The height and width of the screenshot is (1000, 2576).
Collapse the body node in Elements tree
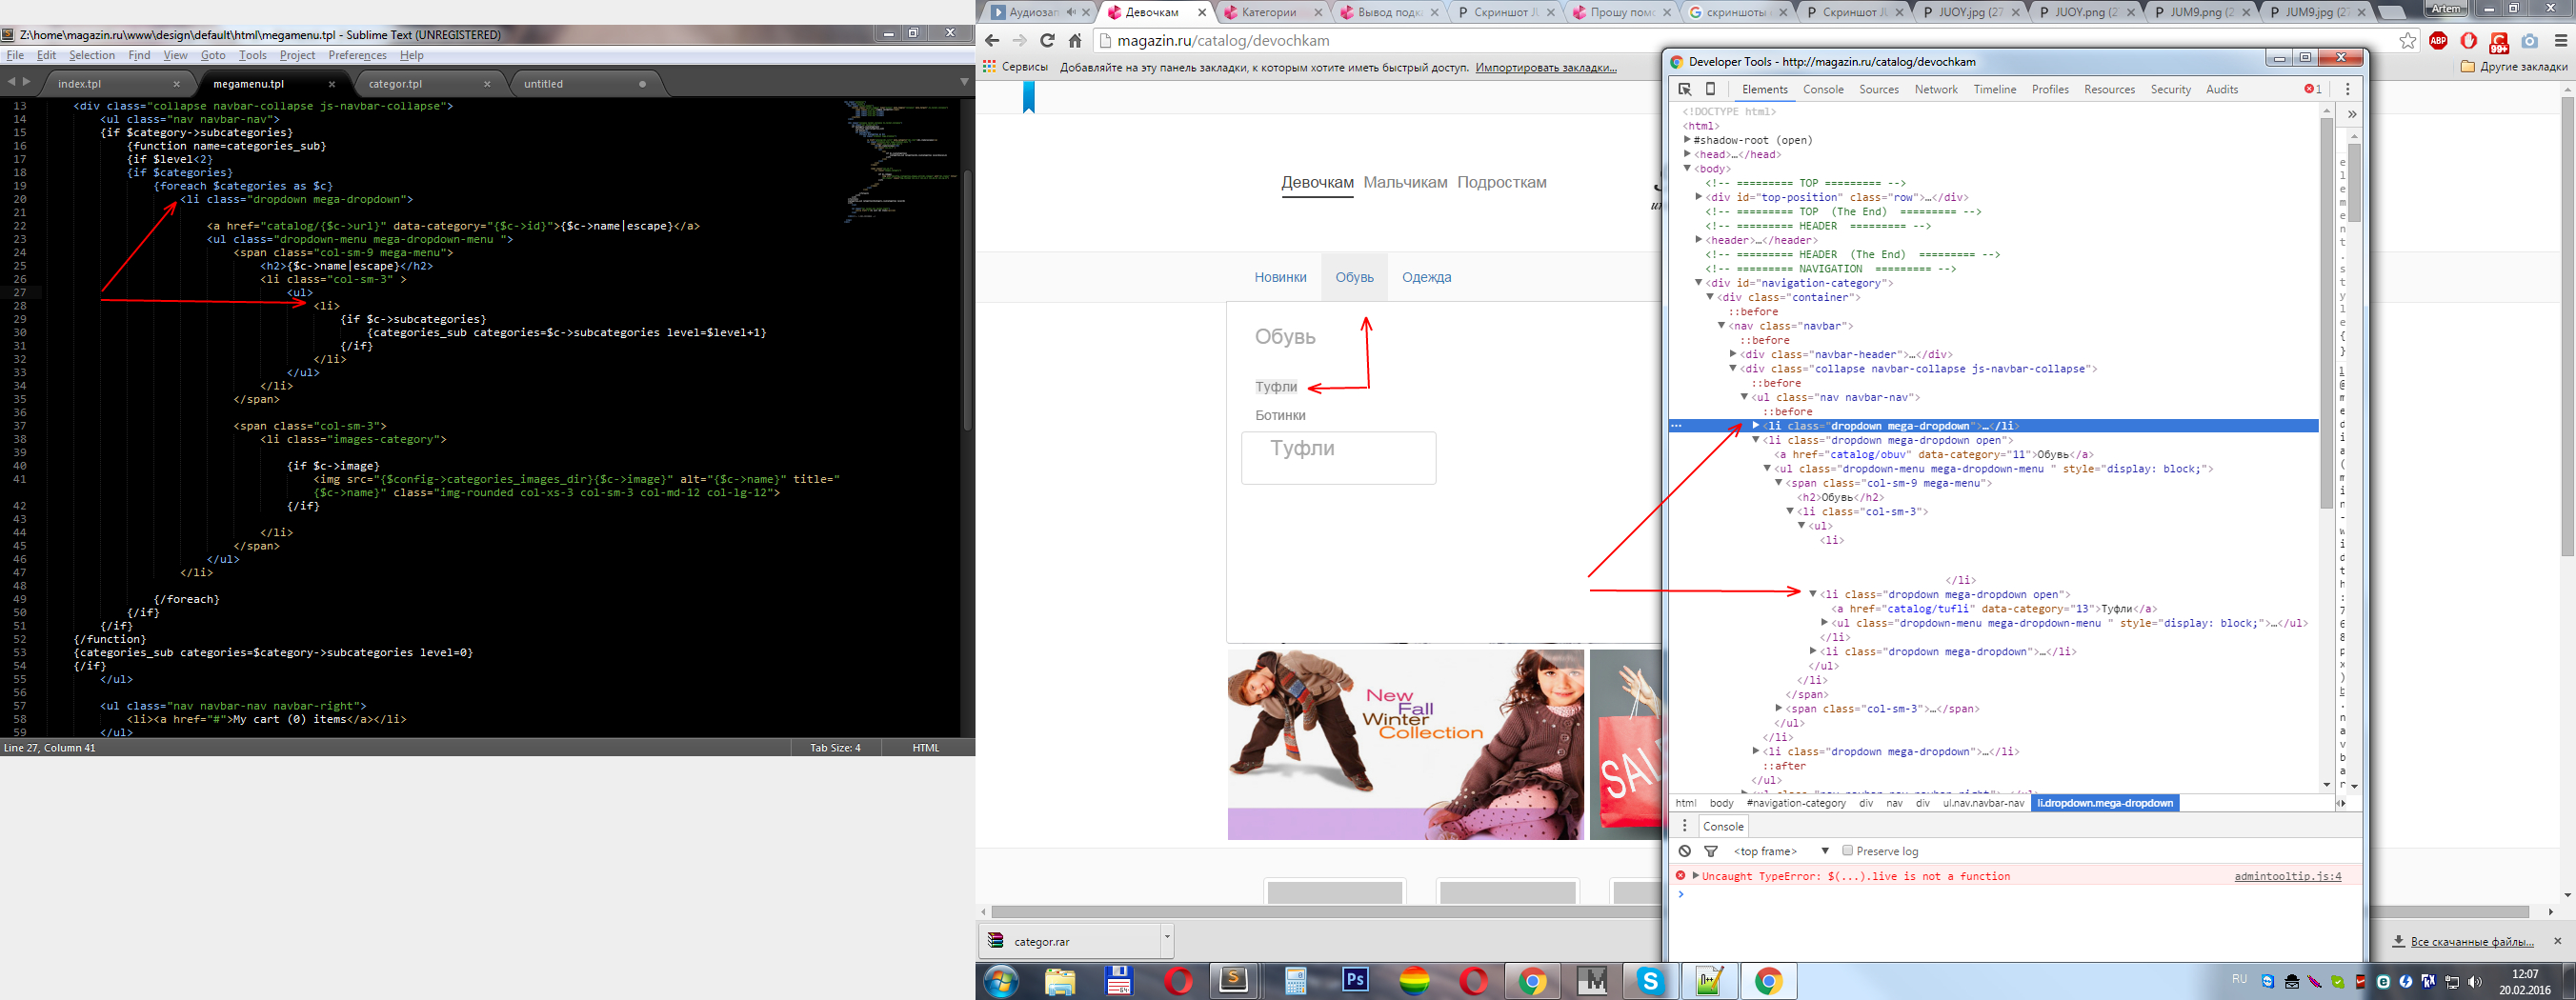pyautogui.click(x=1687, y=169)
